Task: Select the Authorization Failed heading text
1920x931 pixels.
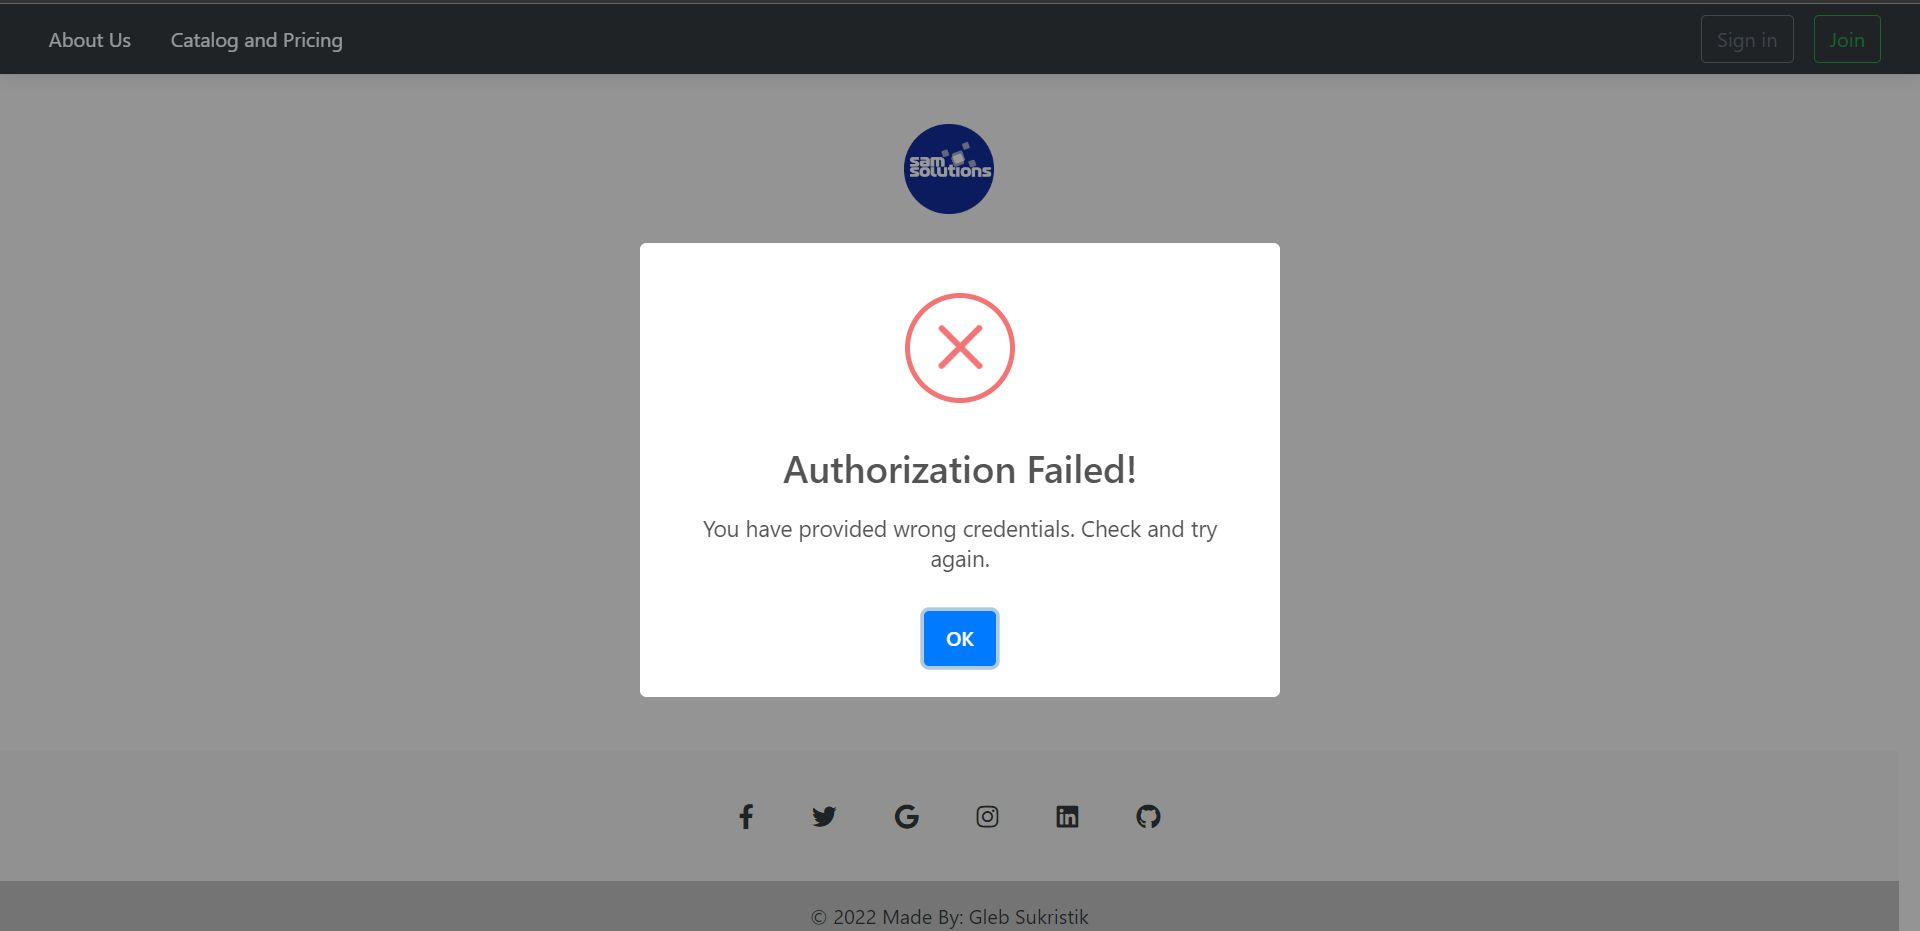Action: pyautogui.click(x=959, y=468)
